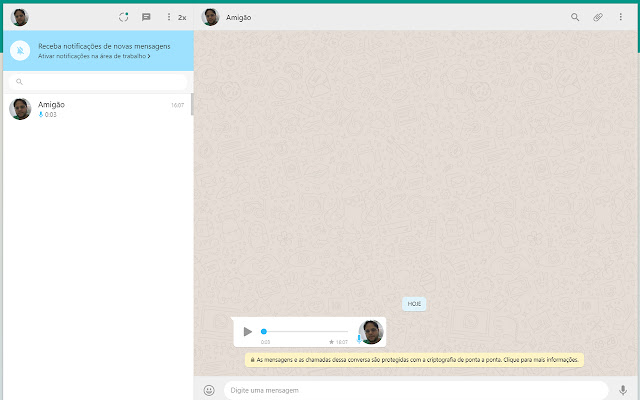The width and height of the screenshot is (640, 400).
Task: Open the status updates icon
Action: pos(123,17)
